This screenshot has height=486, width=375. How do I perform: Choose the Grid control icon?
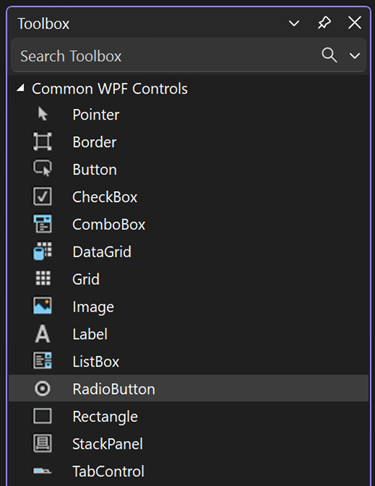[43, 278]
